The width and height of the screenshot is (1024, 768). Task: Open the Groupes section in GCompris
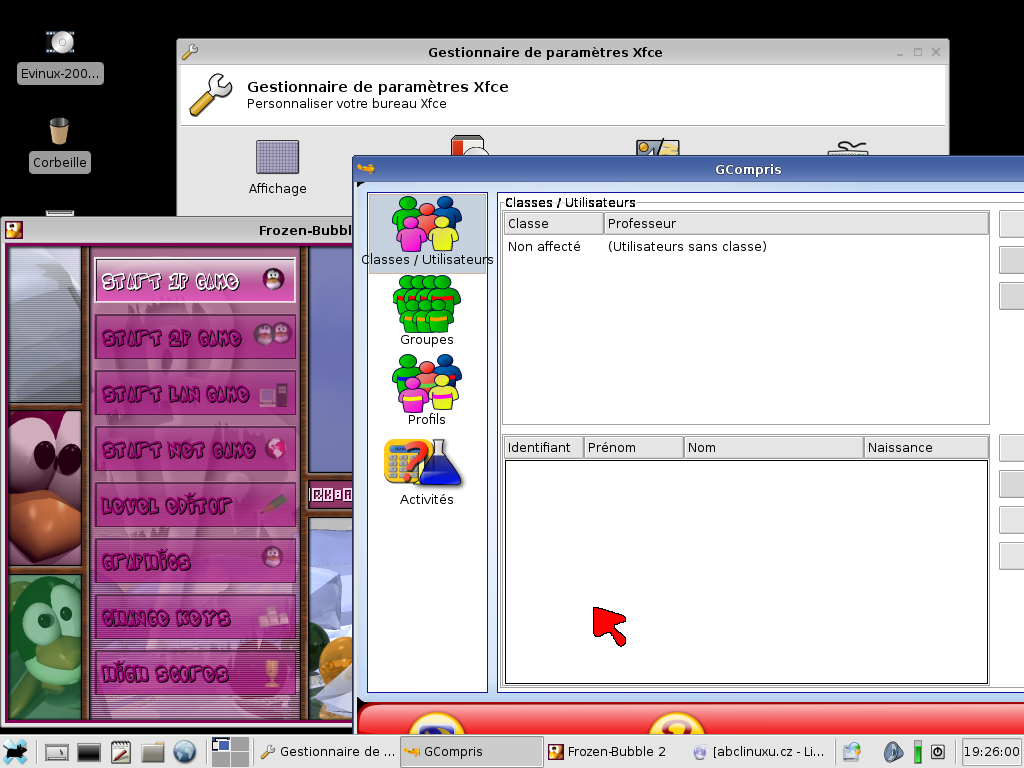click(x=427, y=310)
